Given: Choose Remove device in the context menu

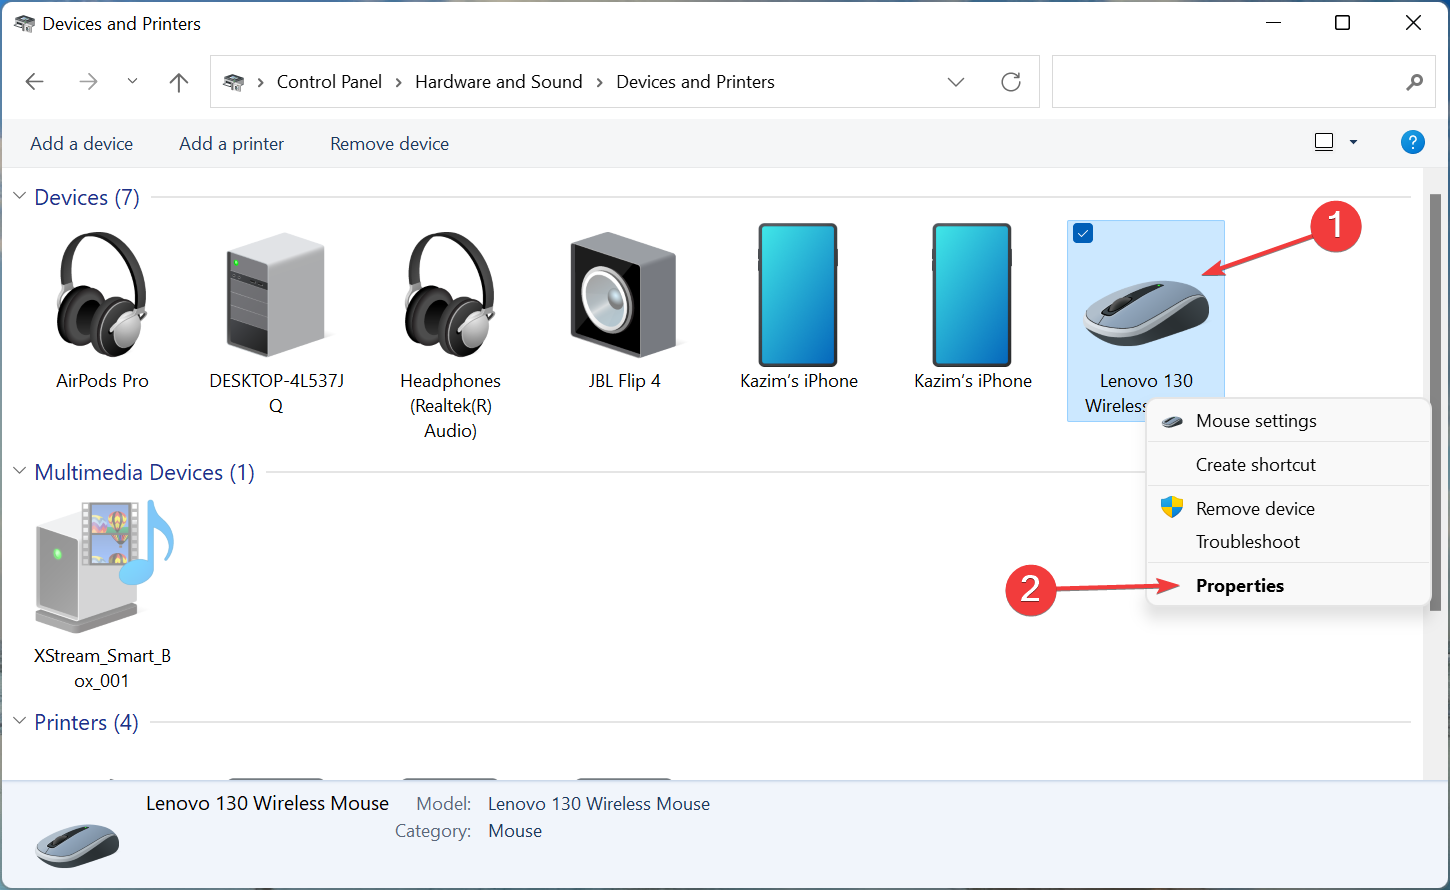Looking at the screenshot, I should pyautogui.click(x=1288, y=508).
